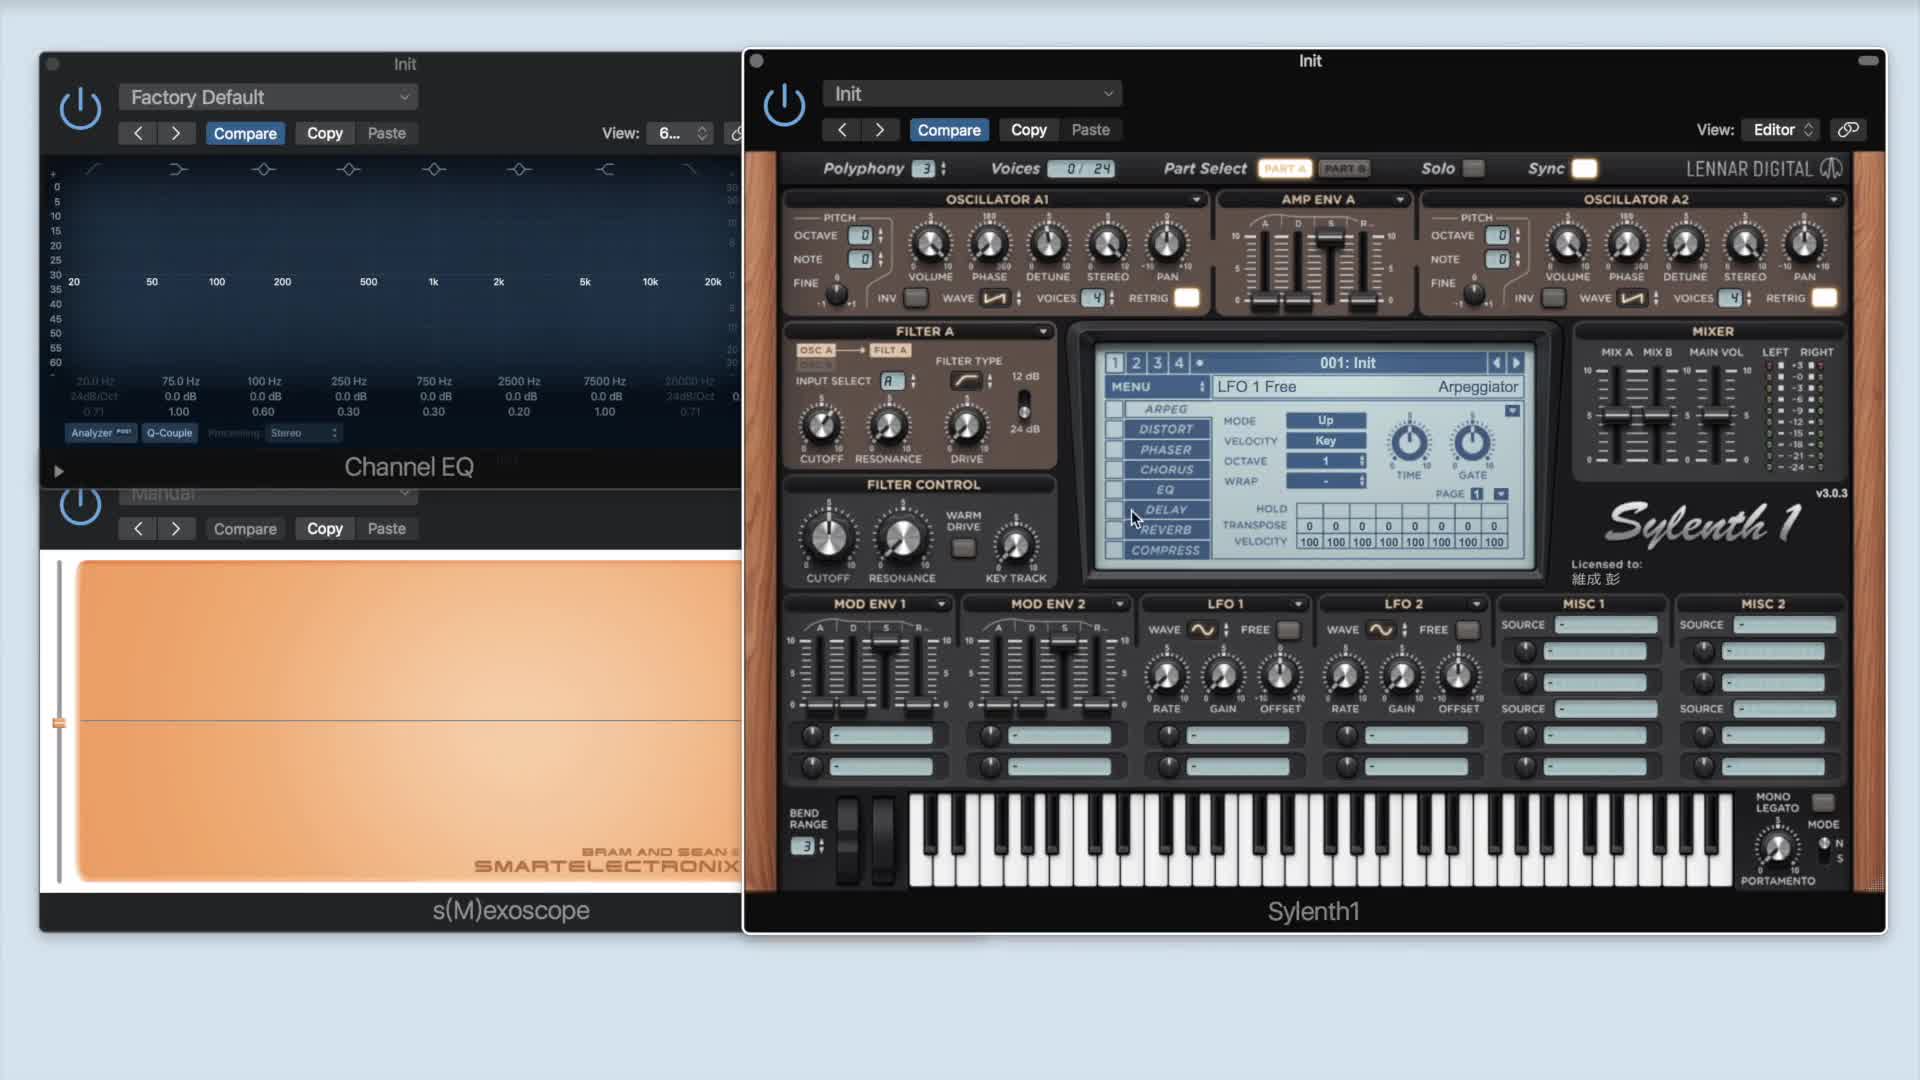Open the Editor view dropdown

coord(1782,130)
